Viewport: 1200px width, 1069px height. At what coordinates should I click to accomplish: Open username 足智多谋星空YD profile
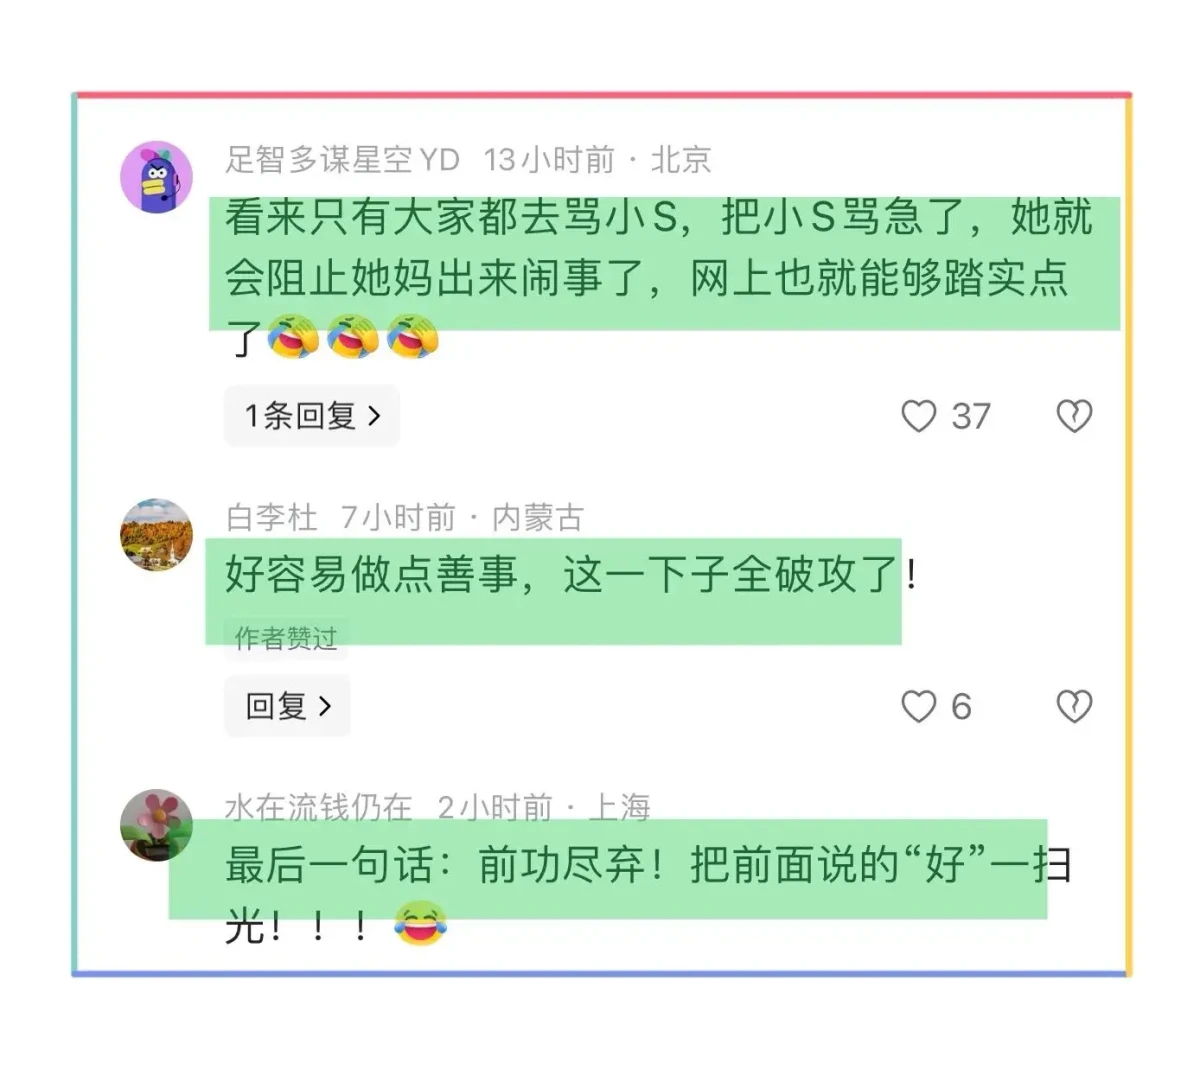click(342, 159)
